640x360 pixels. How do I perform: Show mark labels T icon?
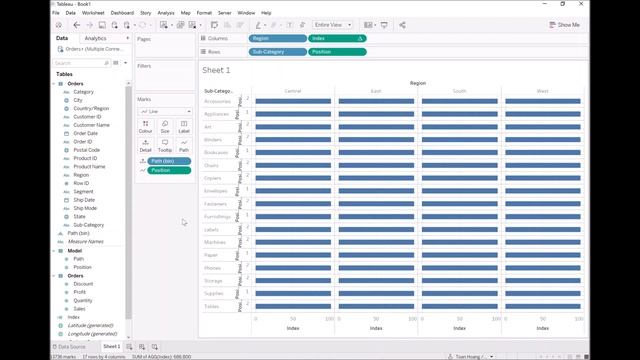click(289, 25)
